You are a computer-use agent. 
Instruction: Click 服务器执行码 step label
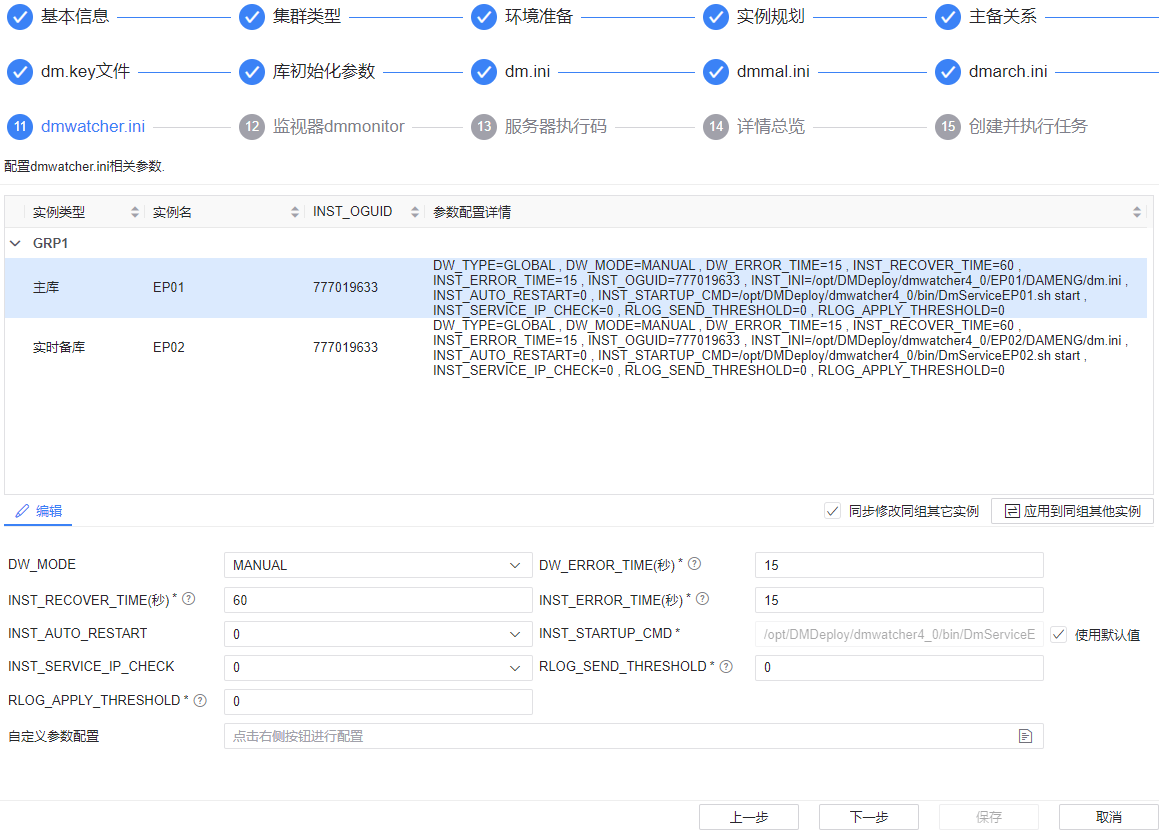click(x=555, y=127)
